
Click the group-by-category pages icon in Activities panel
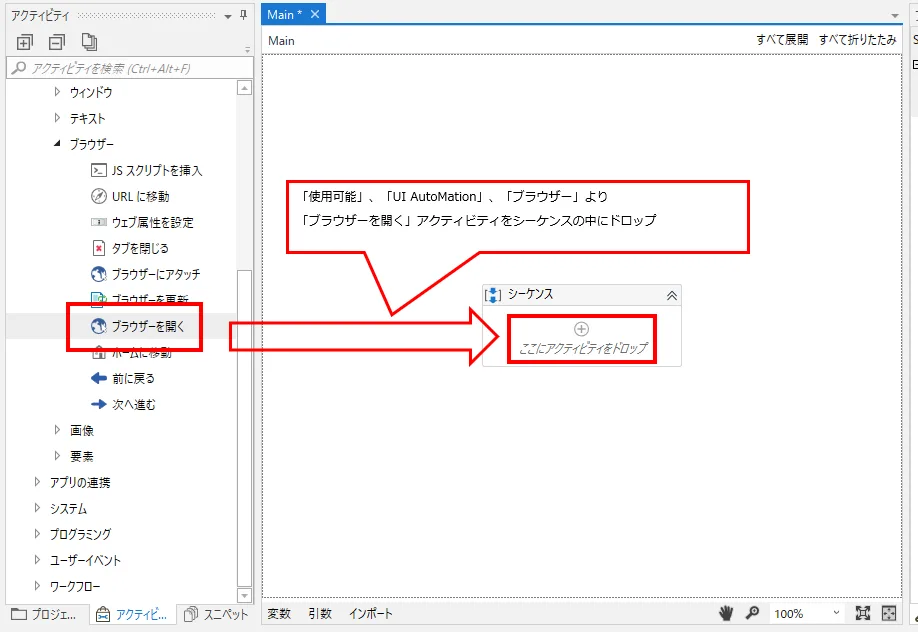pos(90,41)
